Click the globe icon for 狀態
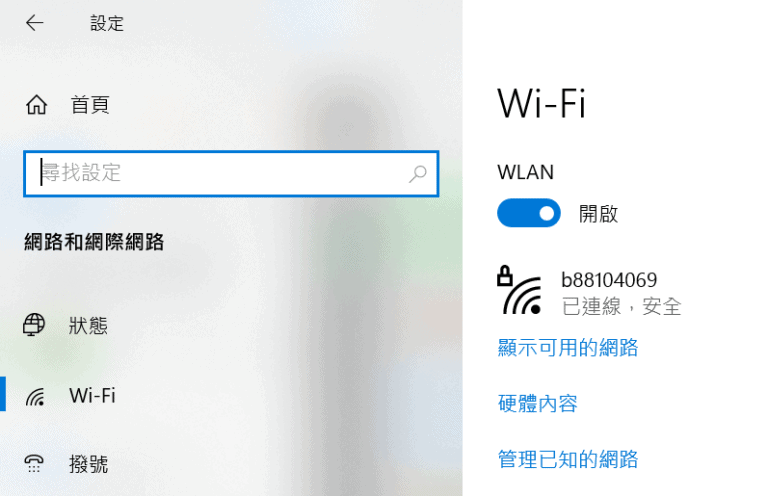This screenshot has width=768, height=496. coord(34,325)
